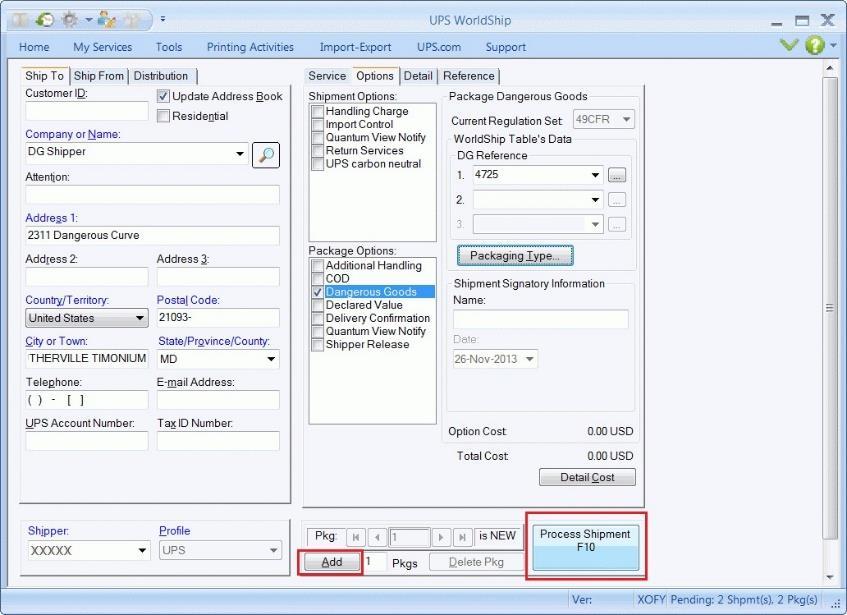Click the address book search magnifier icon

click(x=266, y=155)
